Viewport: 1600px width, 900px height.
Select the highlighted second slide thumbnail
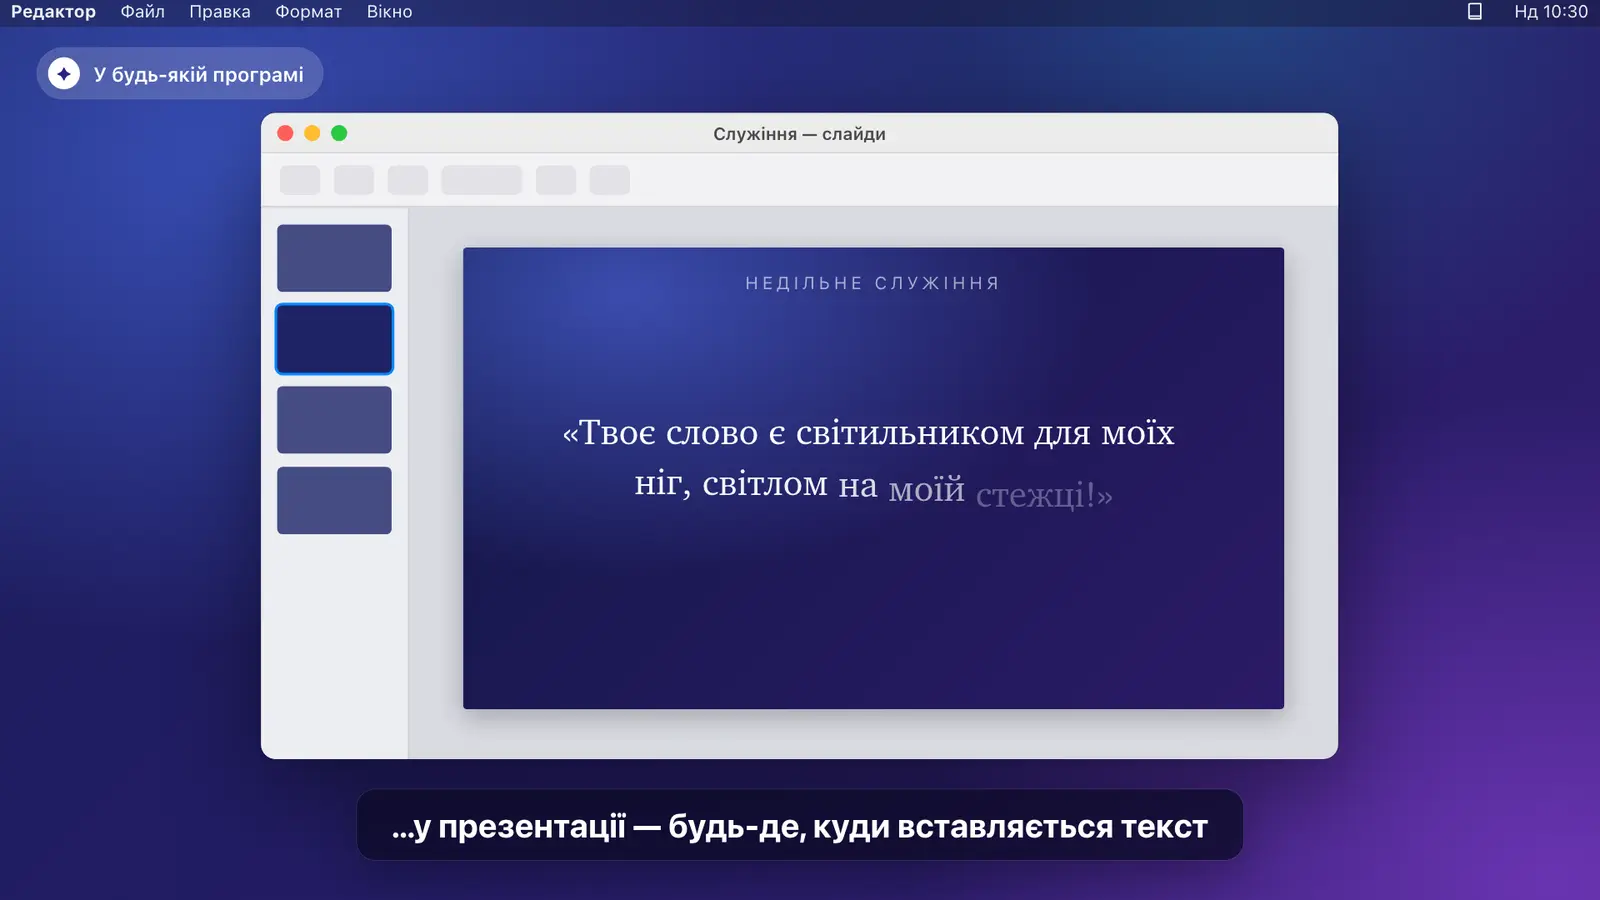pos(334,339)
